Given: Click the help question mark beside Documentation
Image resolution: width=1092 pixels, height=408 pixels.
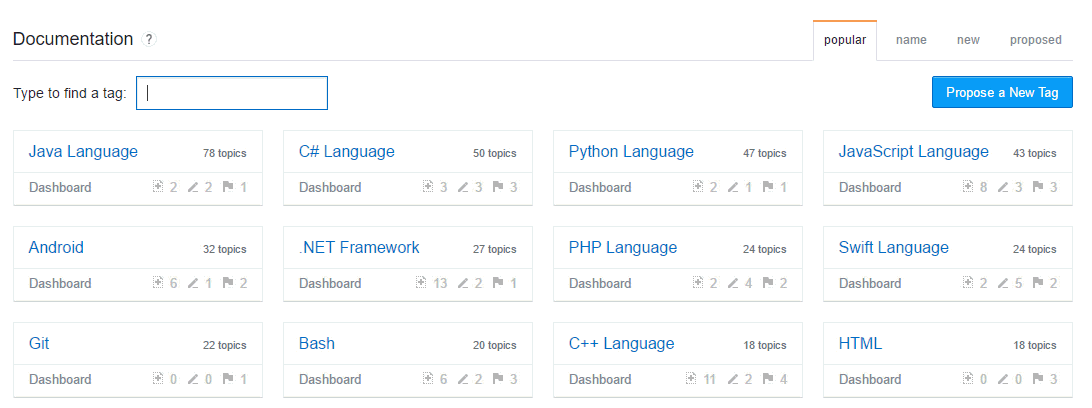Looking at the screenshot, I should (x=149, y=40).
